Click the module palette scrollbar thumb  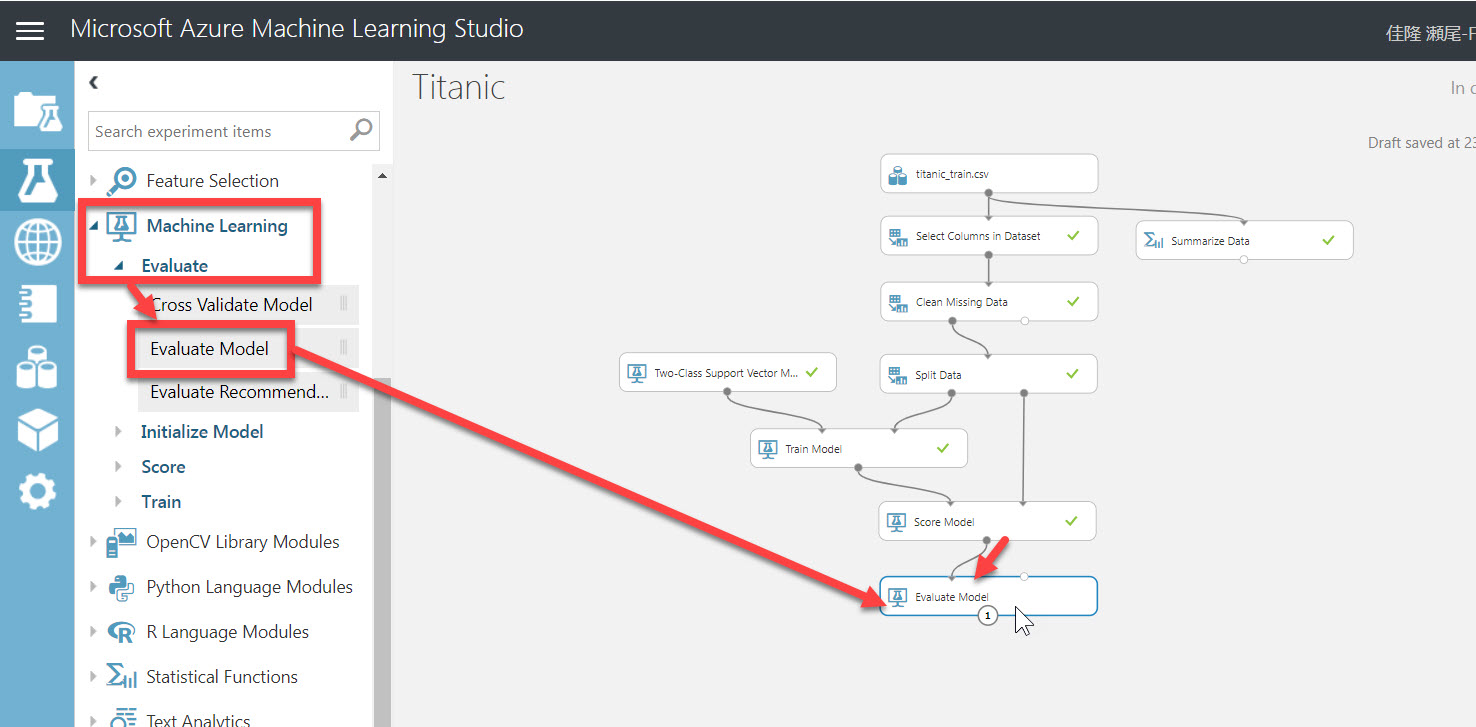pyautogui.click(x=382, y=552)
